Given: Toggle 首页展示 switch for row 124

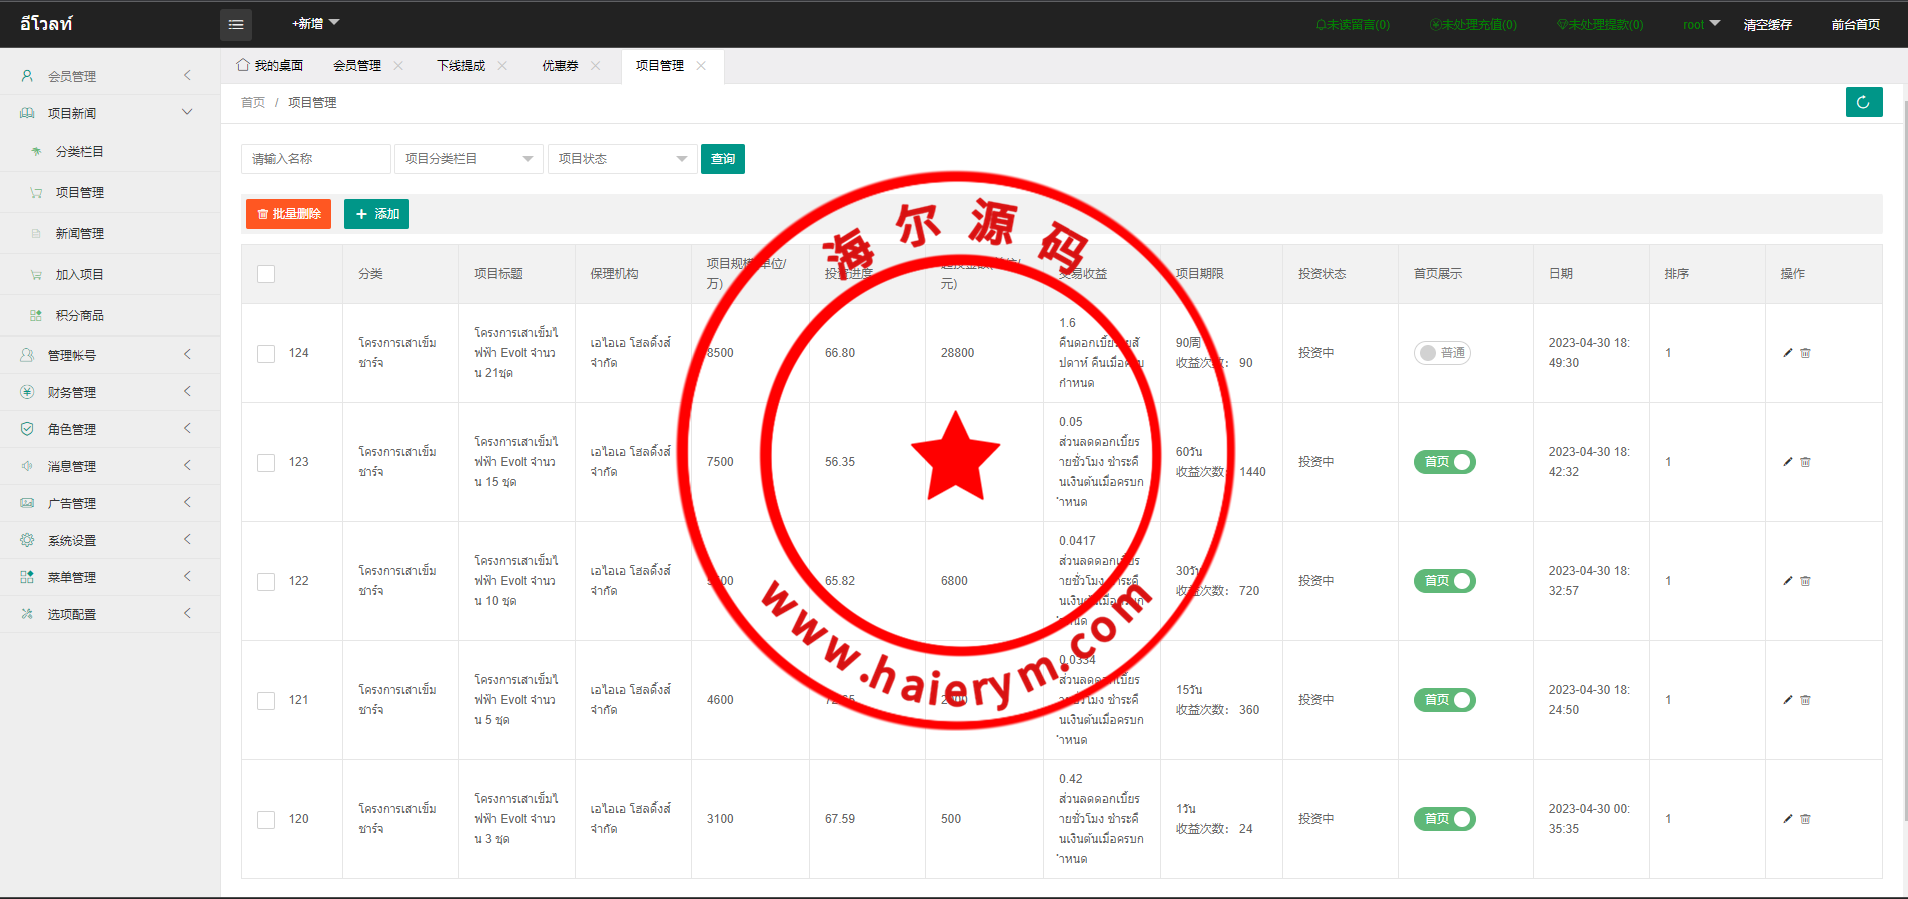Looking at the screenshot, I should [x=1442, y=353].
